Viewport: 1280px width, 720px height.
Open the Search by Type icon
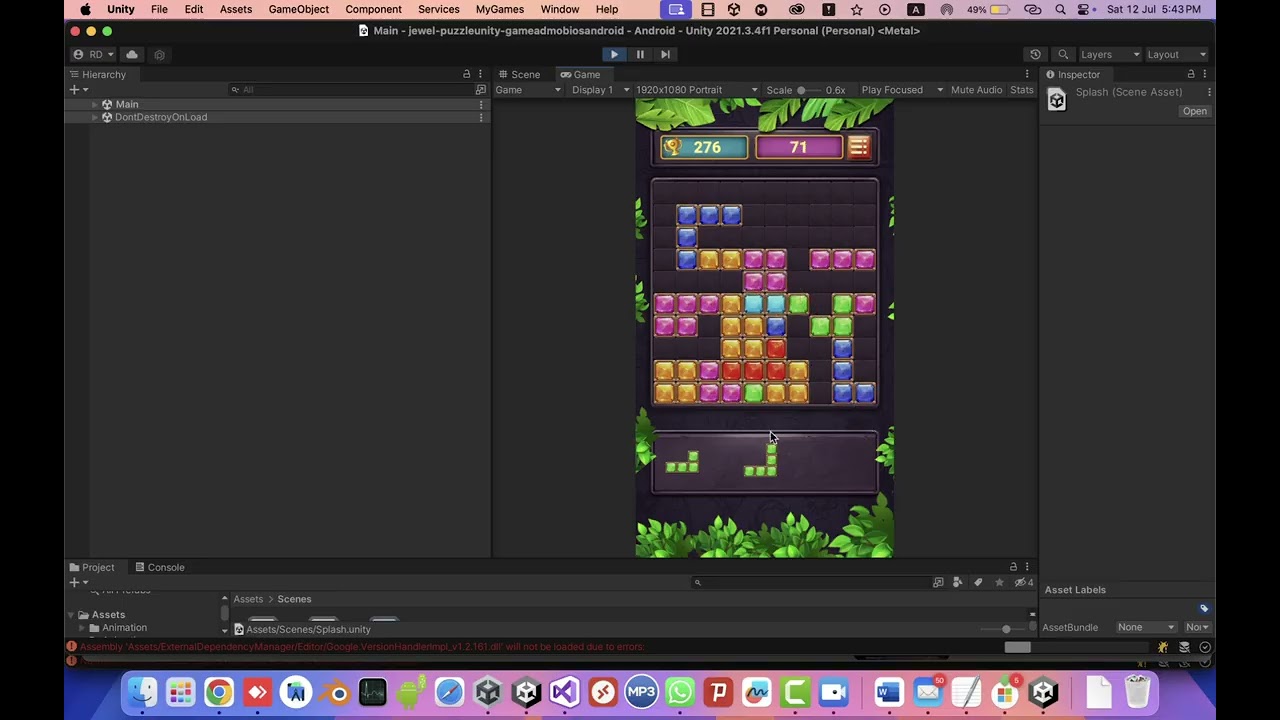(x=958, y=582)
